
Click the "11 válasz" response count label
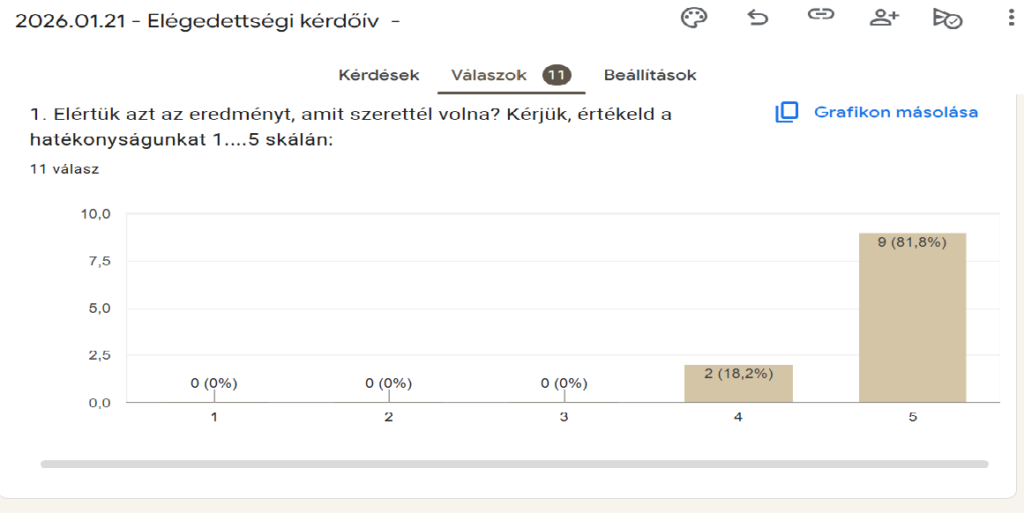point(65,169)
